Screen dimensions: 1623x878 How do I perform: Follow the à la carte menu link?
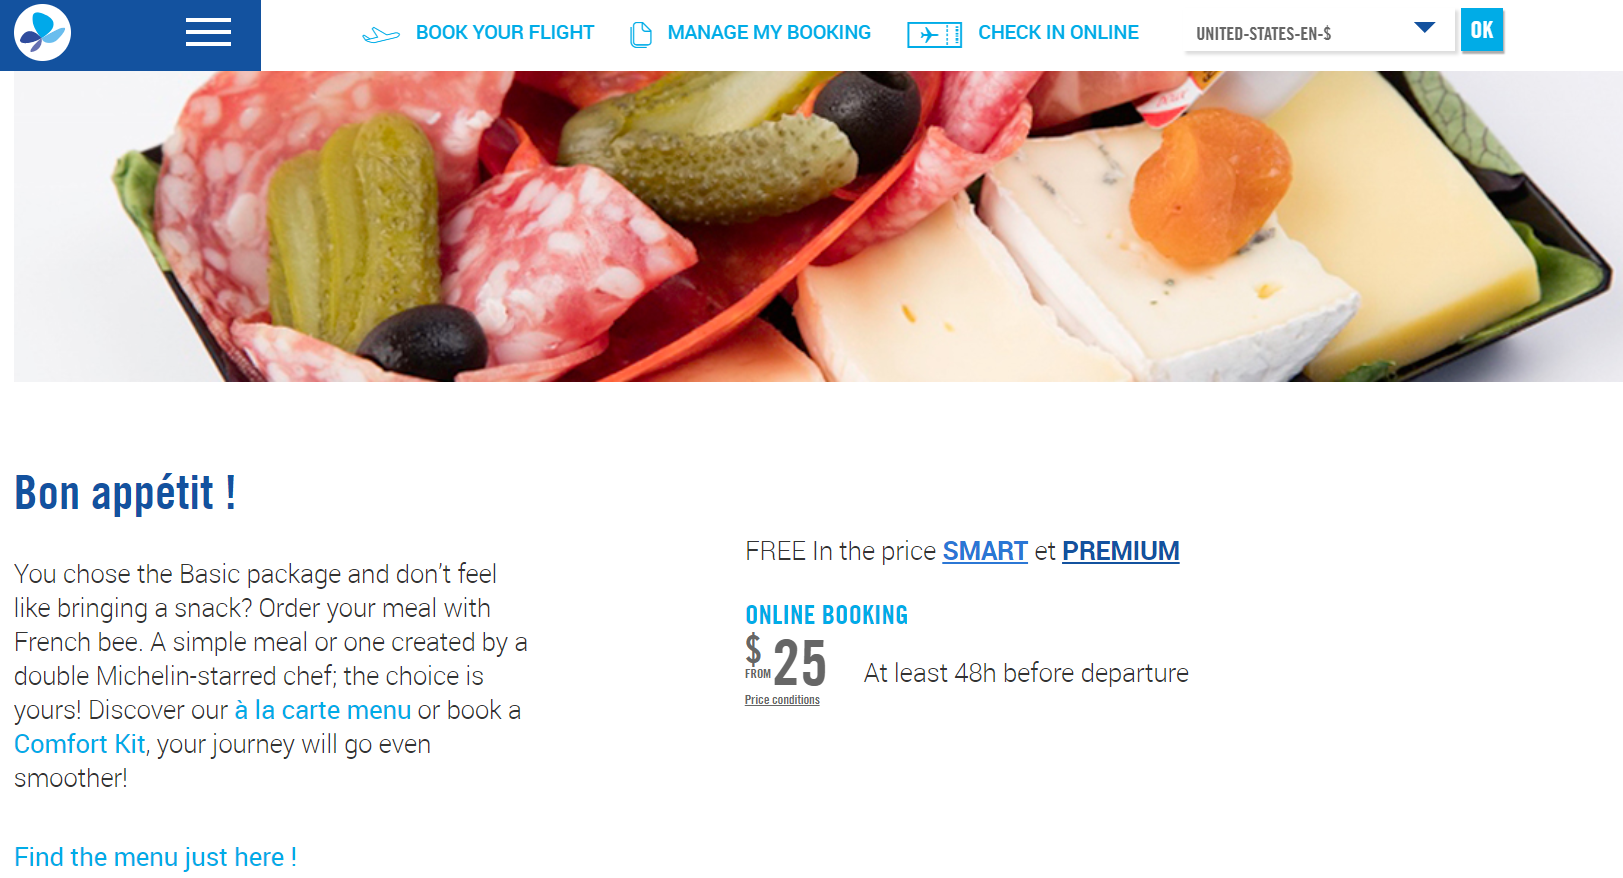pos(323,710)
